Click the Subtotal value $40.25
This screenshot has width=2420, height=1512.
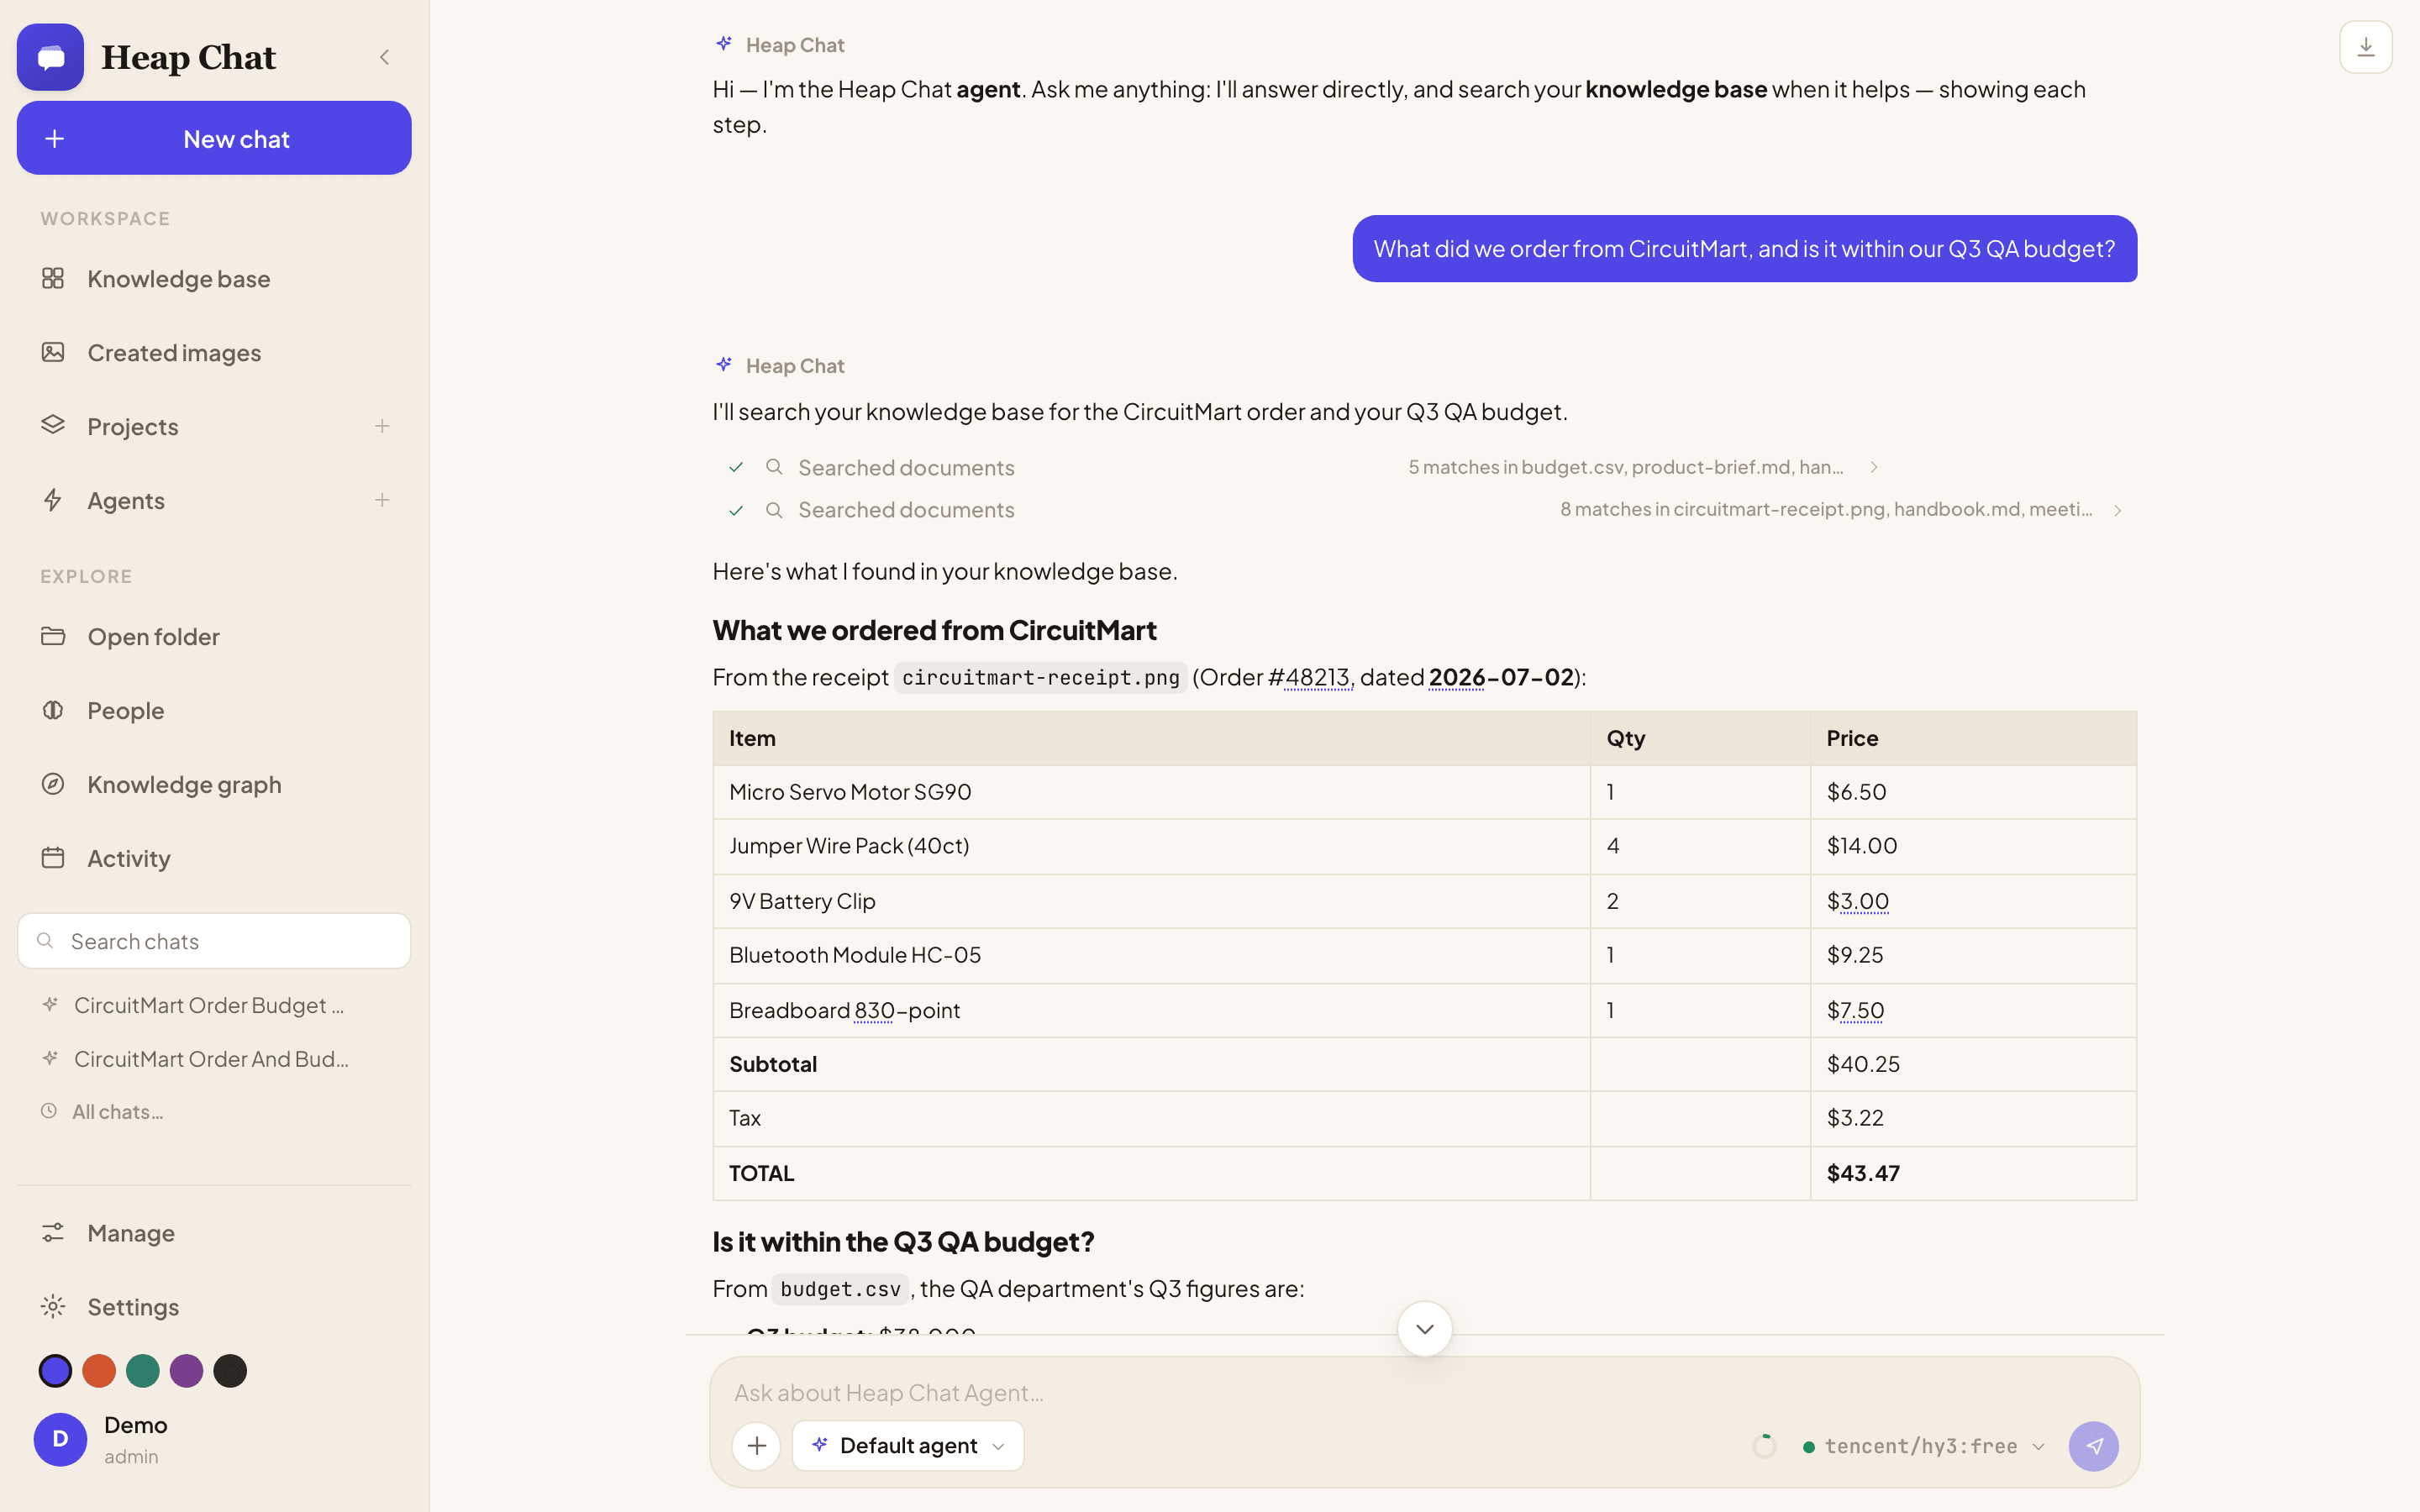(x=1863, y=1064)
